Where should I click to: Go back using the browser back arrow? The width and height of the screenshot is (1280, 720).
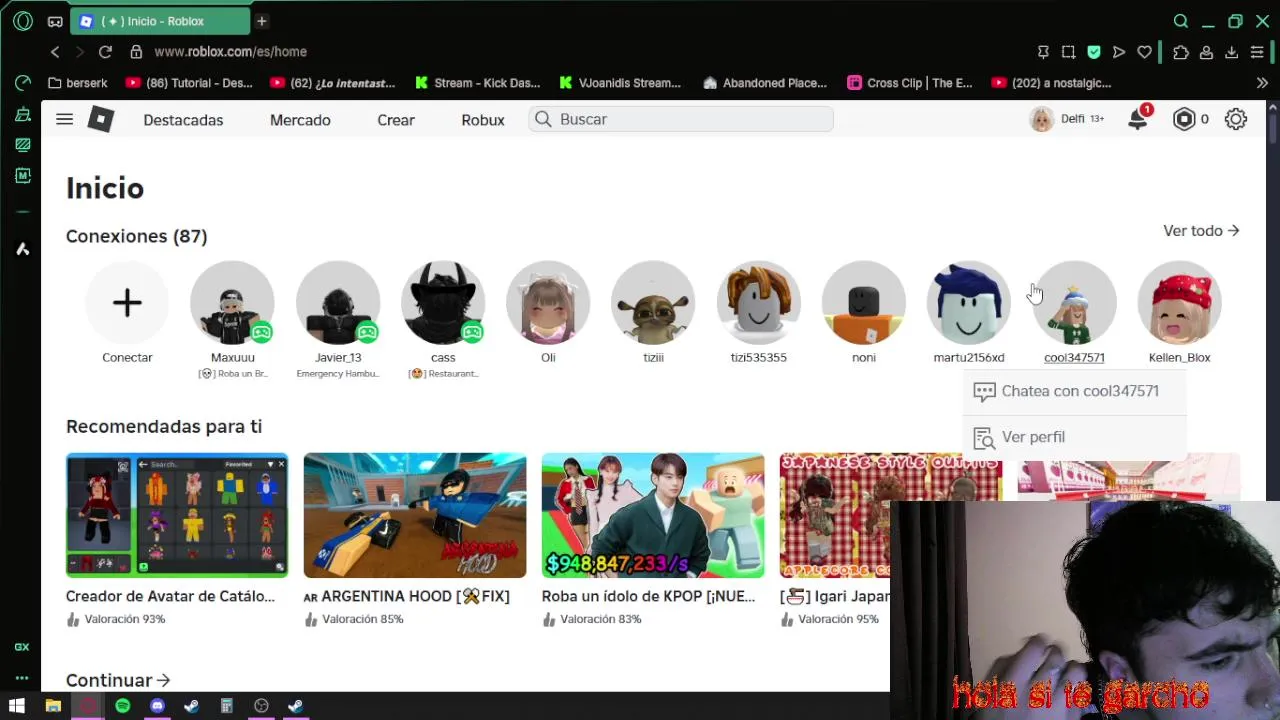point(55,52)
